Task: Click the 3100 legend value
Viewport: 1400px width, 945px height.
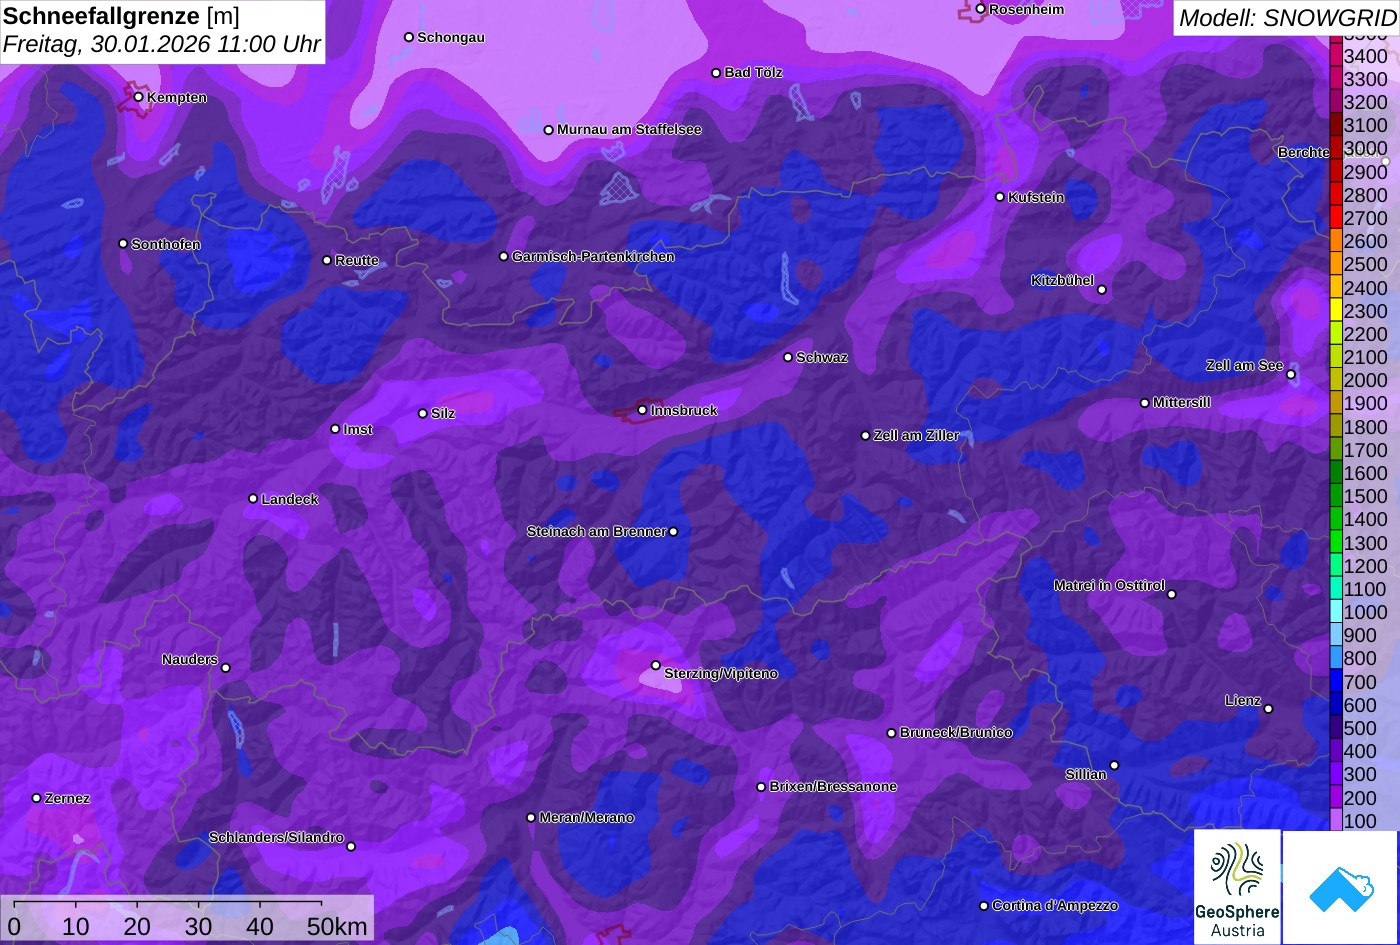Action: [x=1365, y=125]
